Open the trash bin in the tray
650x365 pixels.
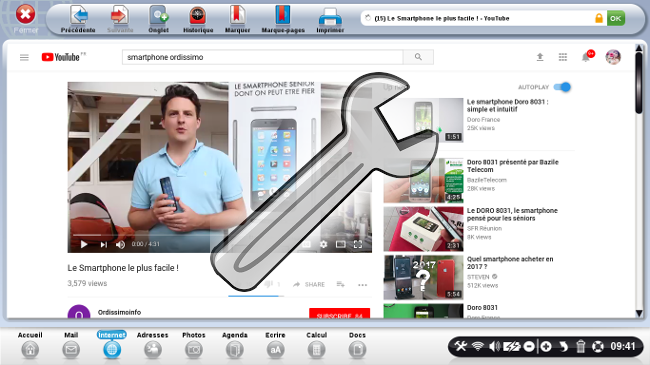(x=580, y=346)
